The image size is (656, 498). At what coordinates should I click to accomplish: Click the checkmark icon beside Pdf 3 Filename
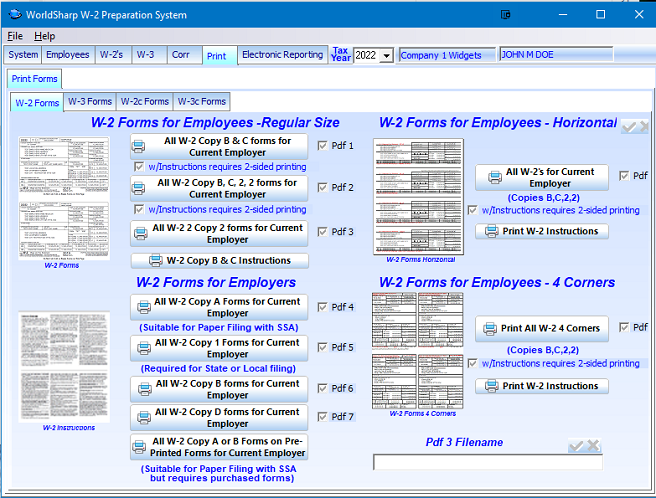click(576, 446)
